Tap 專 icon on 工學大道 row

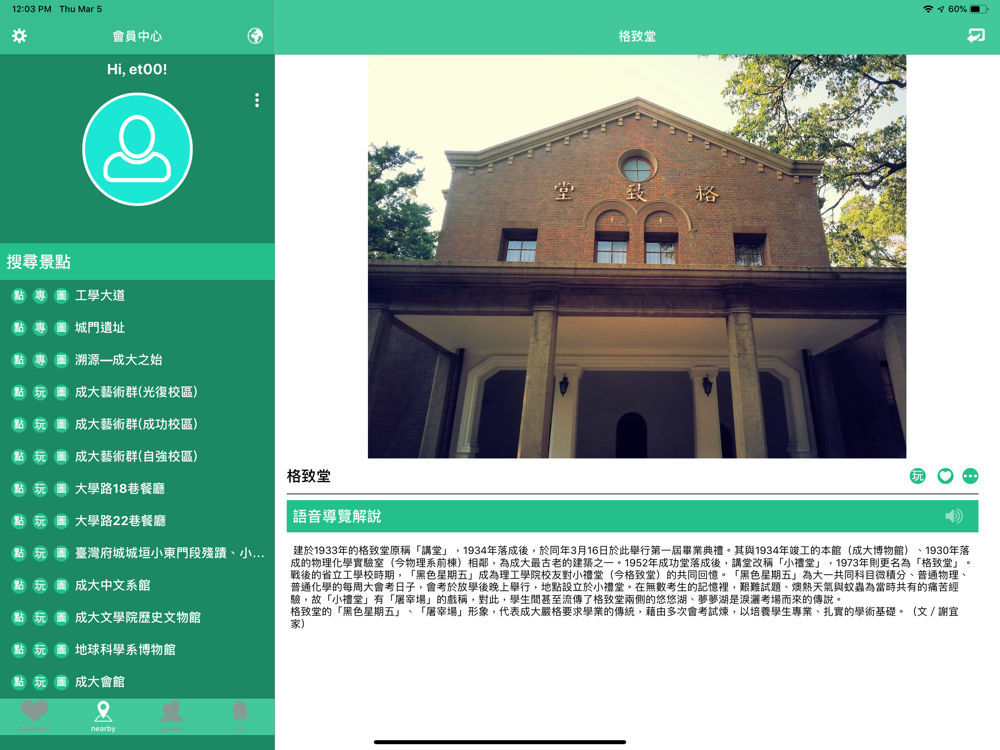coord(40,295)
